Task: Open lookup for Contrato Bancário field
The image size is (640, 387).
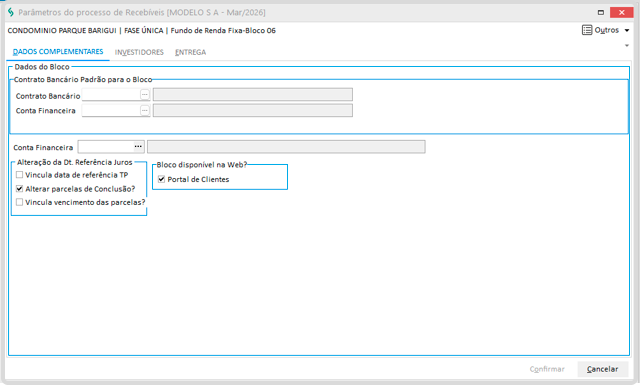Action: [x=144, y=95]
